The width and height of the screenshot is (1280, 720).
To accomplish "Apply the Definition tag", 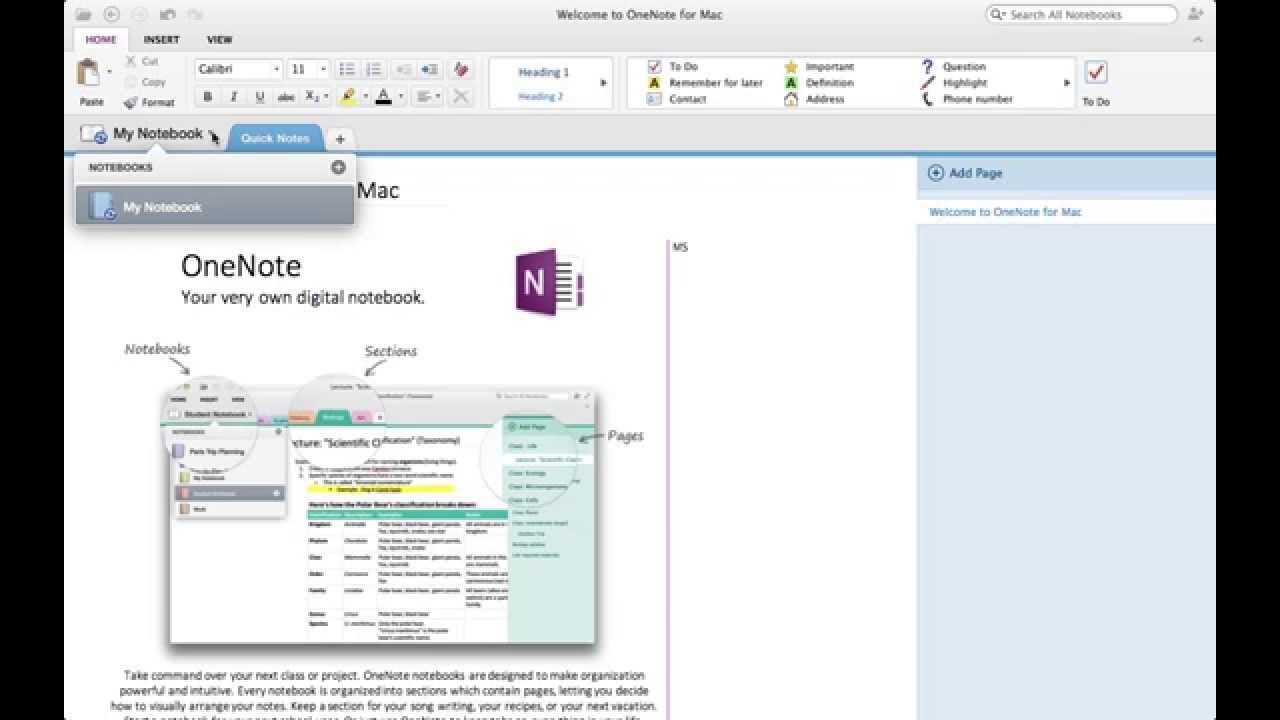I will tap(818, 83).
